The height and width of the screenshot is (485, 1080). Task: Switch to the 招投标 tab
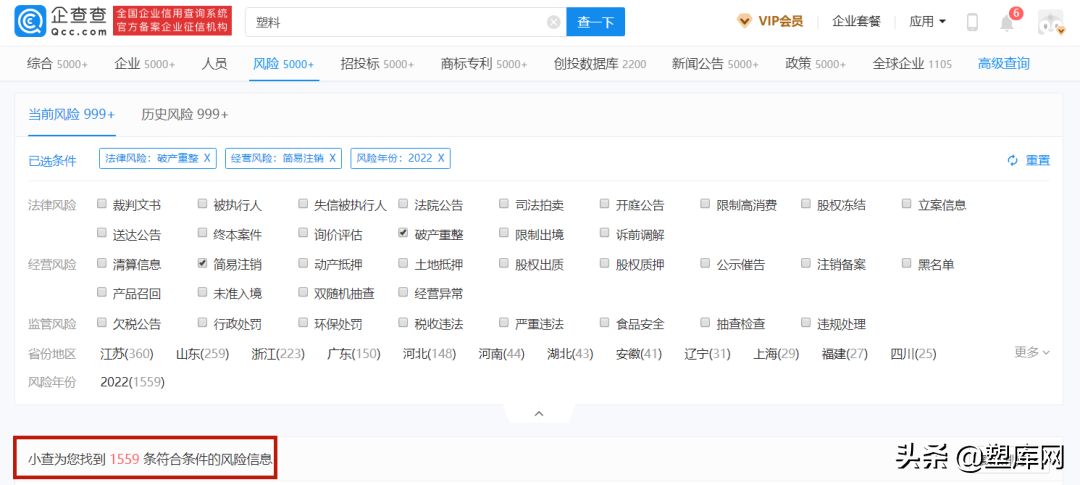377,64
